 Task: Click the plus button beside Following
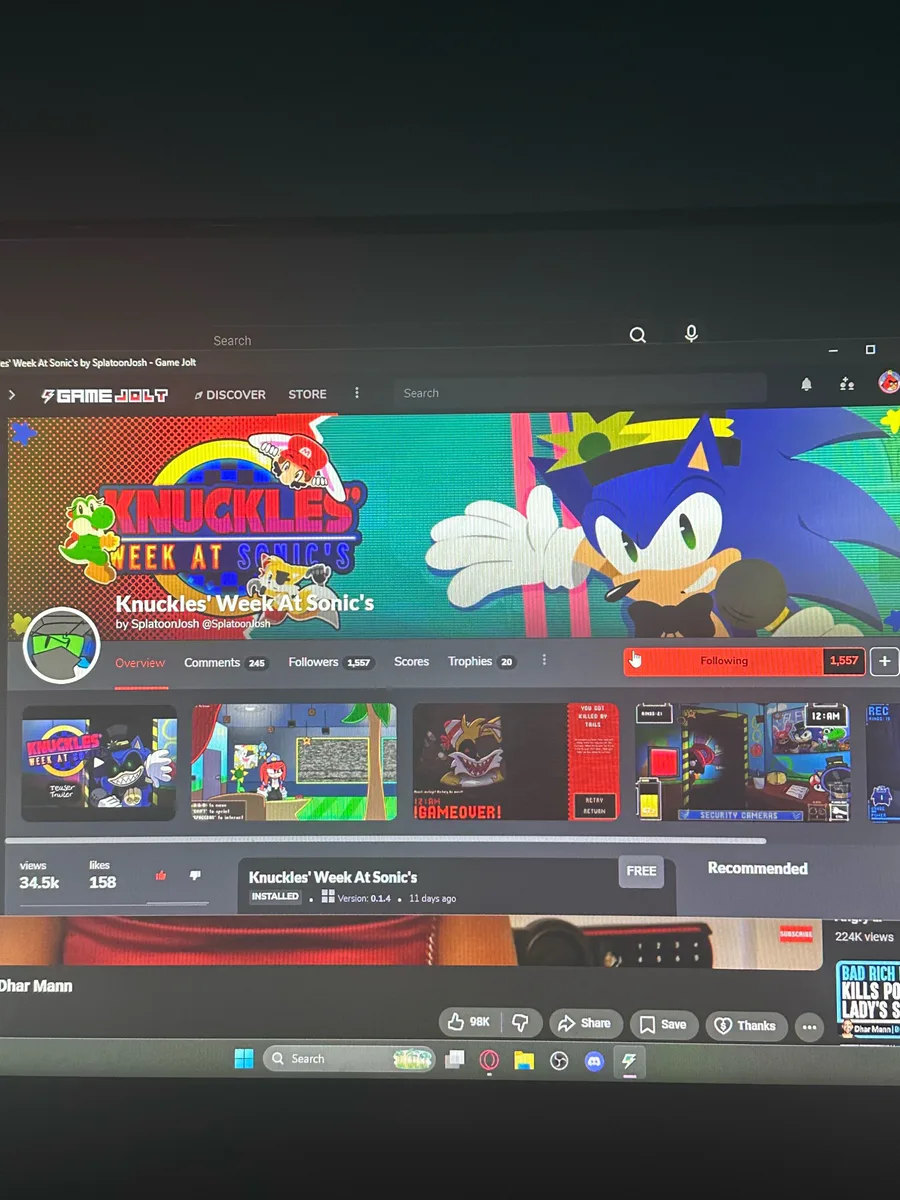(x=884, y=661)
